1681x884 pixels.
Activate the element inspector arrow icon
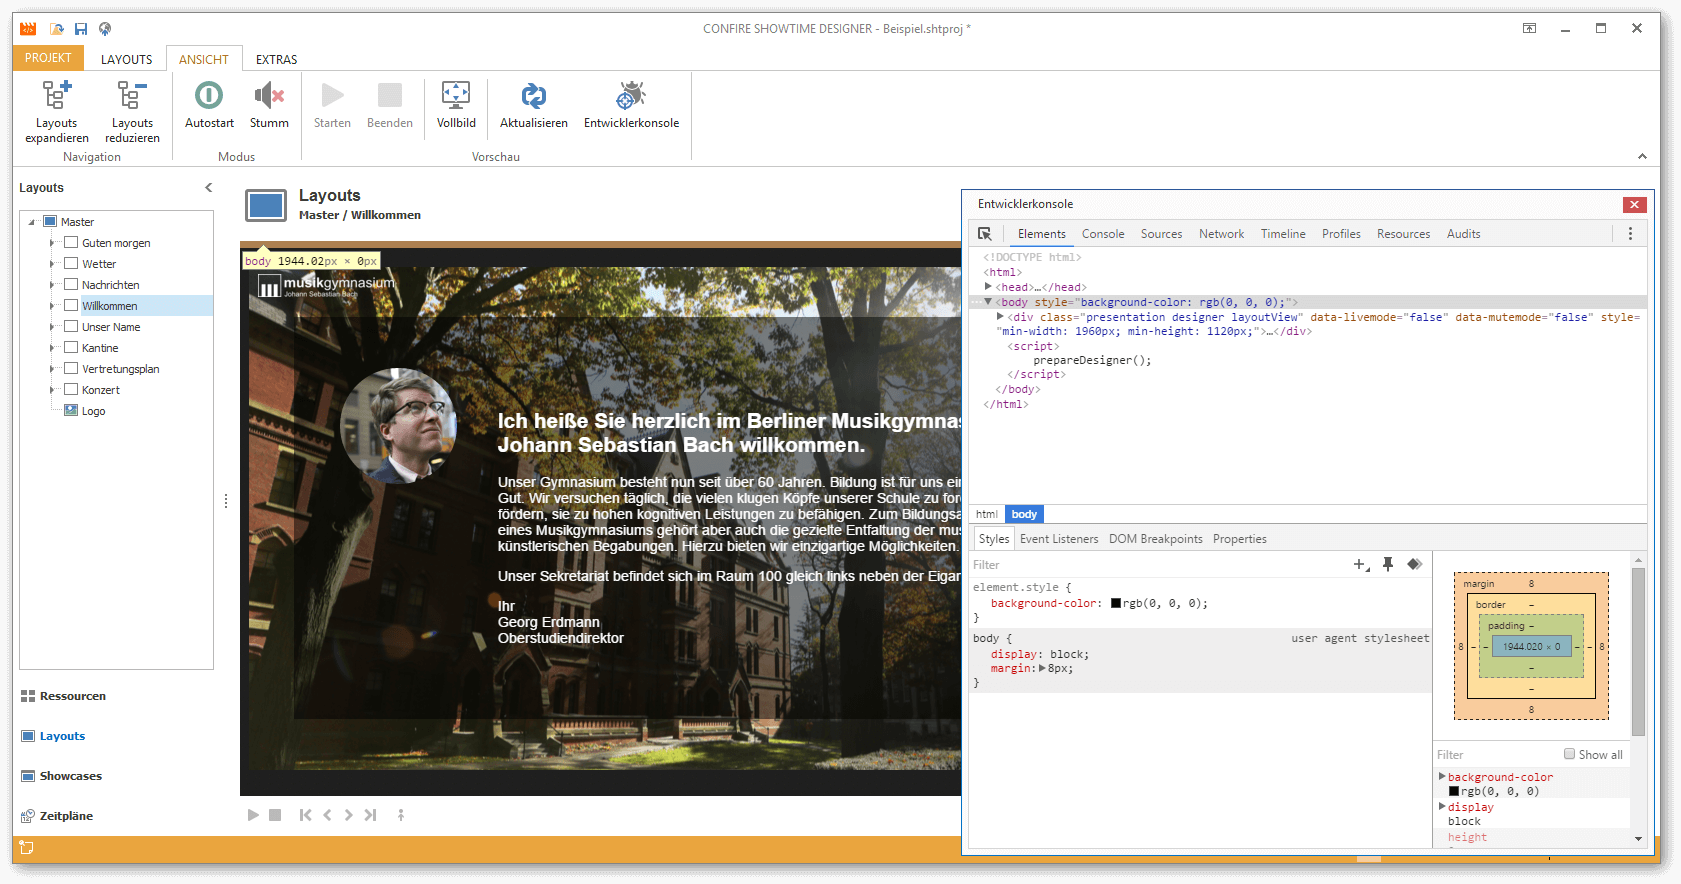[985, 234]
